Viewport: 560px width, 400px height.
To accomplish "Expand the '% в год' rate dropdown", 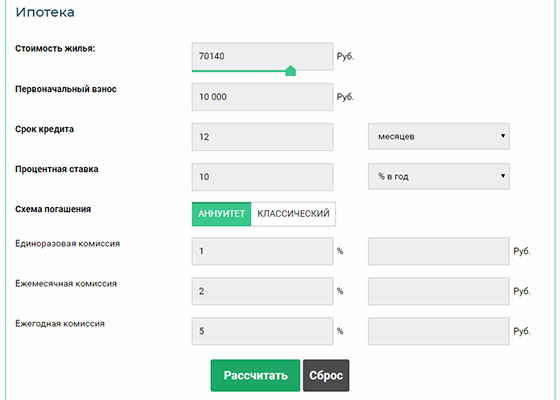I will coord(439,176).
